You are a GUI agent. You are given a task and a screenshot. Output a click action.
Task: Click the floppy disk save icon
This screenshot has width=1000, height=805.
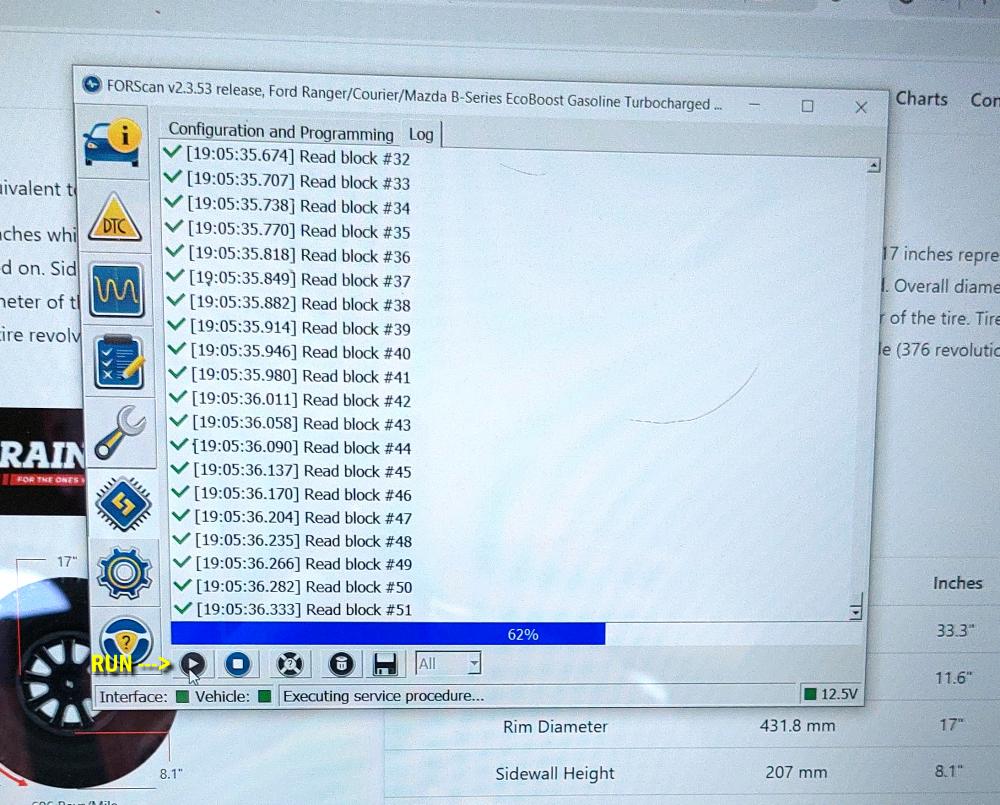pos(385,664)
